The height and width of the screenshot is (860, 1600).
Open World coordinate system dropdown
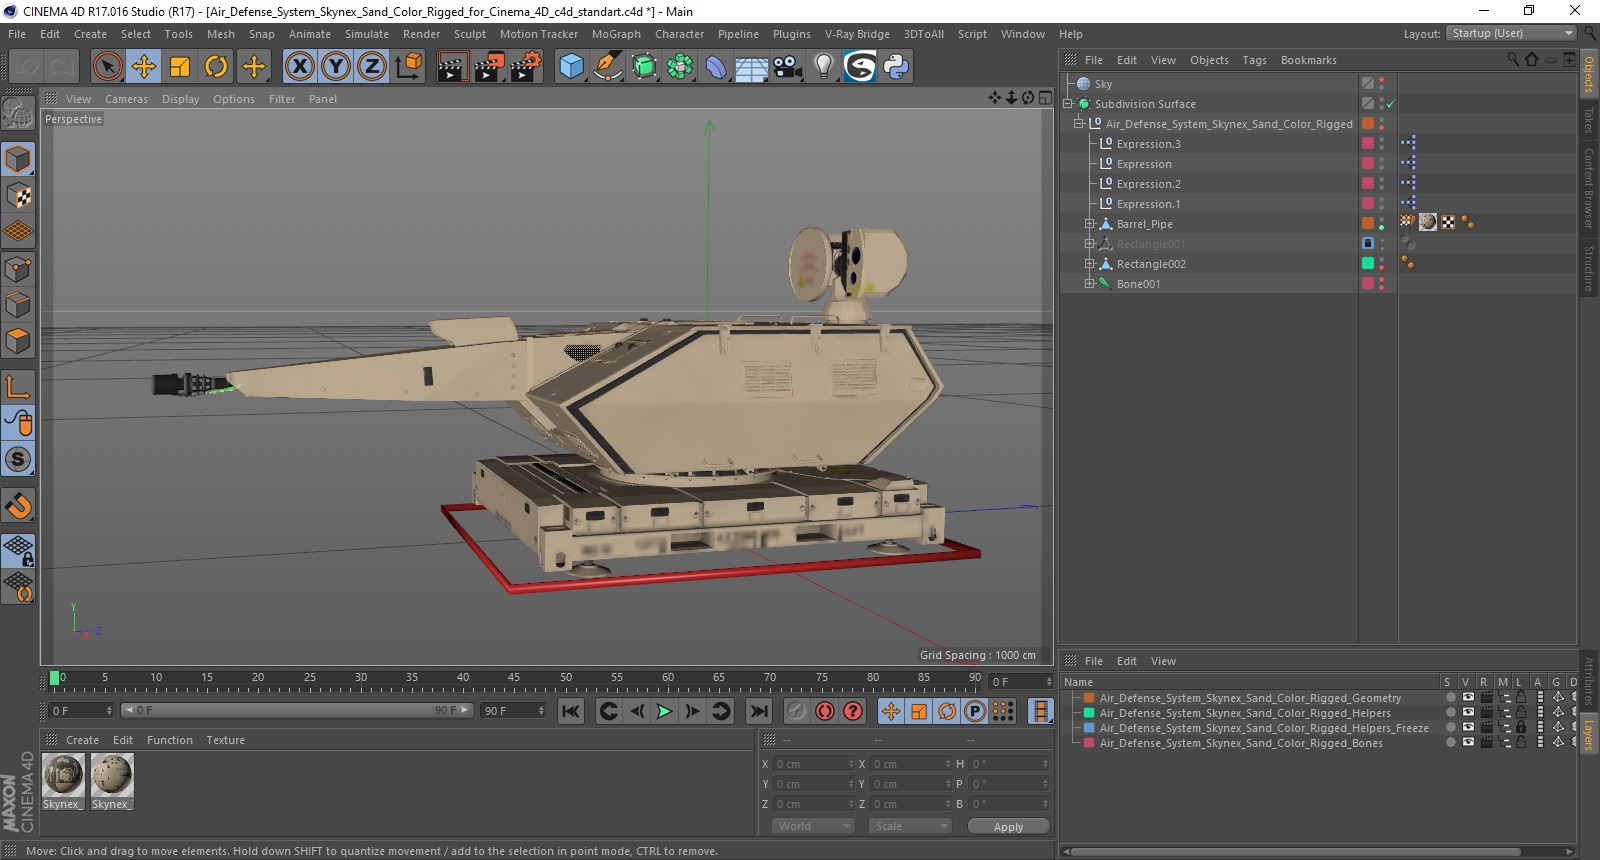[814, 826]
